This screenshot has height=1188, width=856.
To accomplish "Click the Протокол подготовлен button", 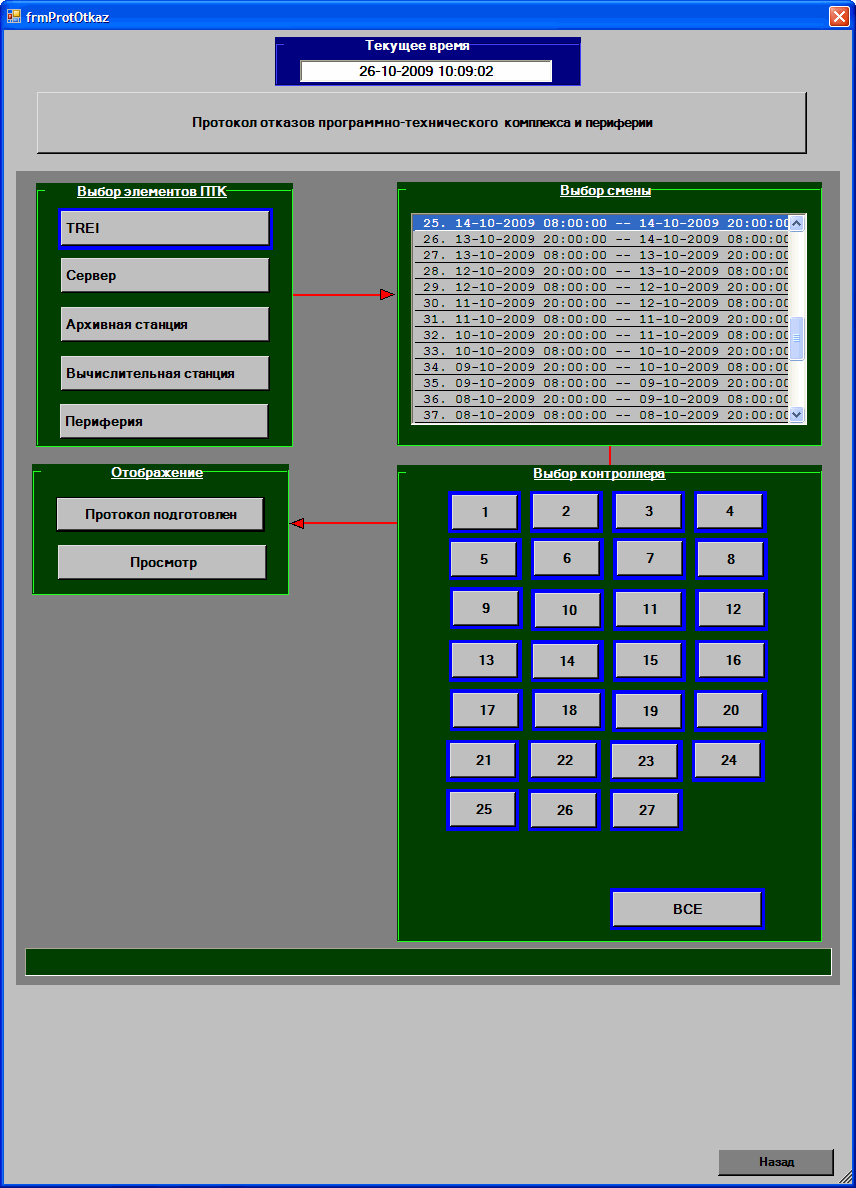I will (x=161, y=514).
